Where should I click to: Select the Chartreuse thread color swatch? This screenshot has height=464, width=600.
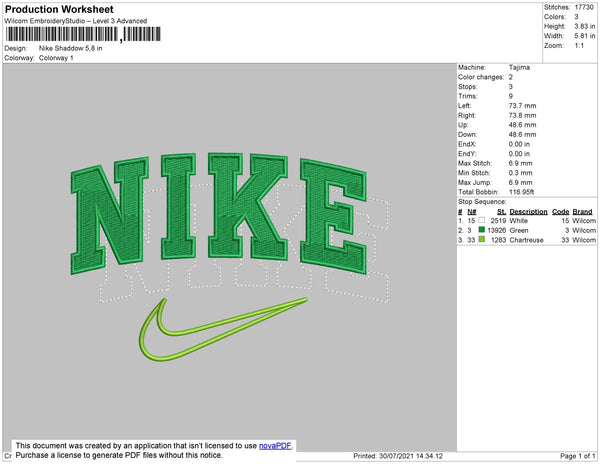[482, 239]
